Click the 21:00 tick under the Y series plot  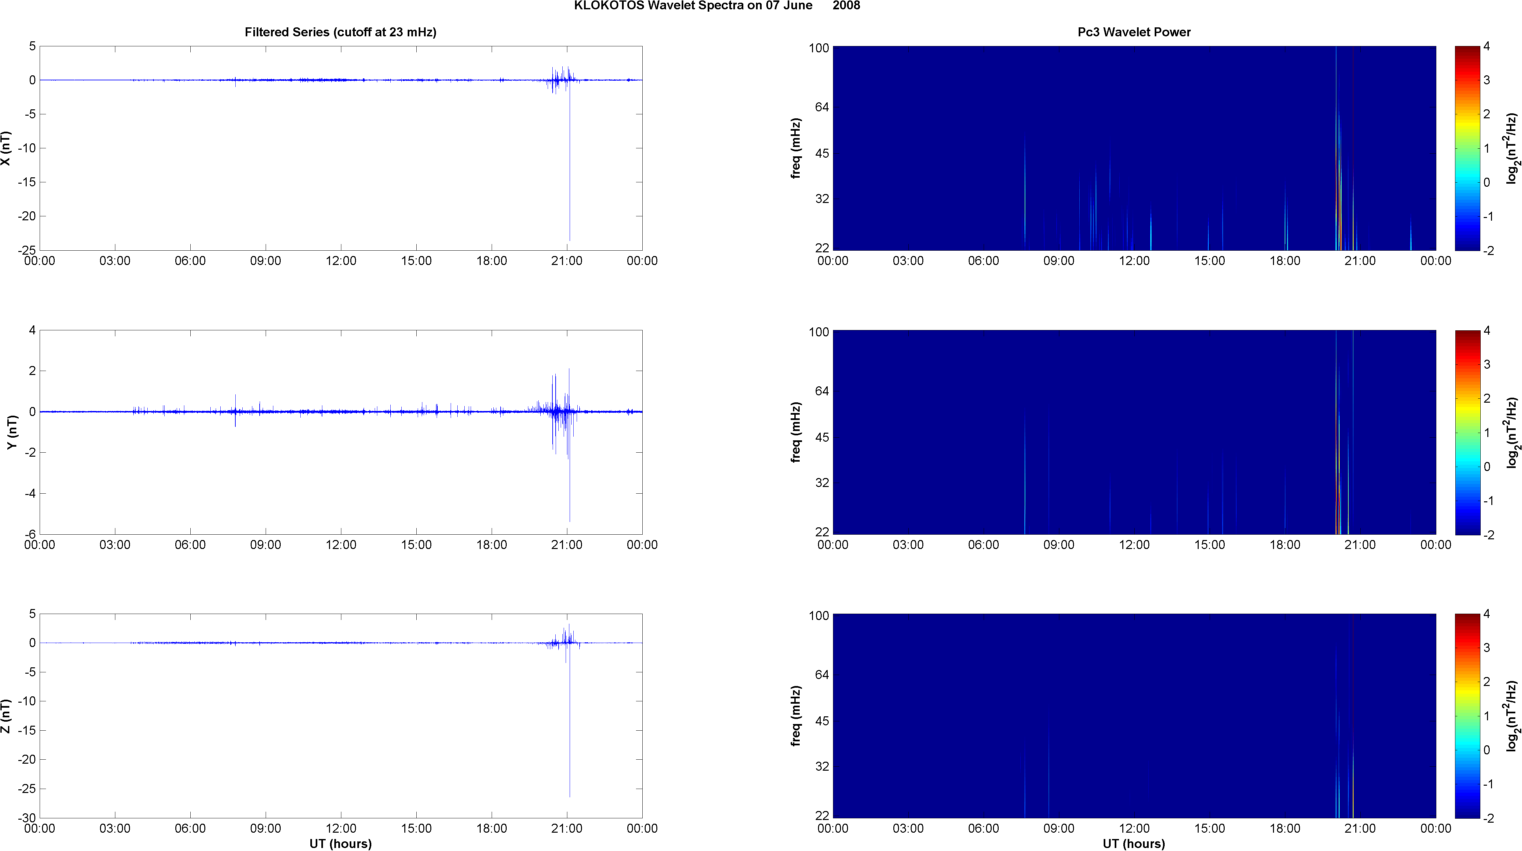567,545
